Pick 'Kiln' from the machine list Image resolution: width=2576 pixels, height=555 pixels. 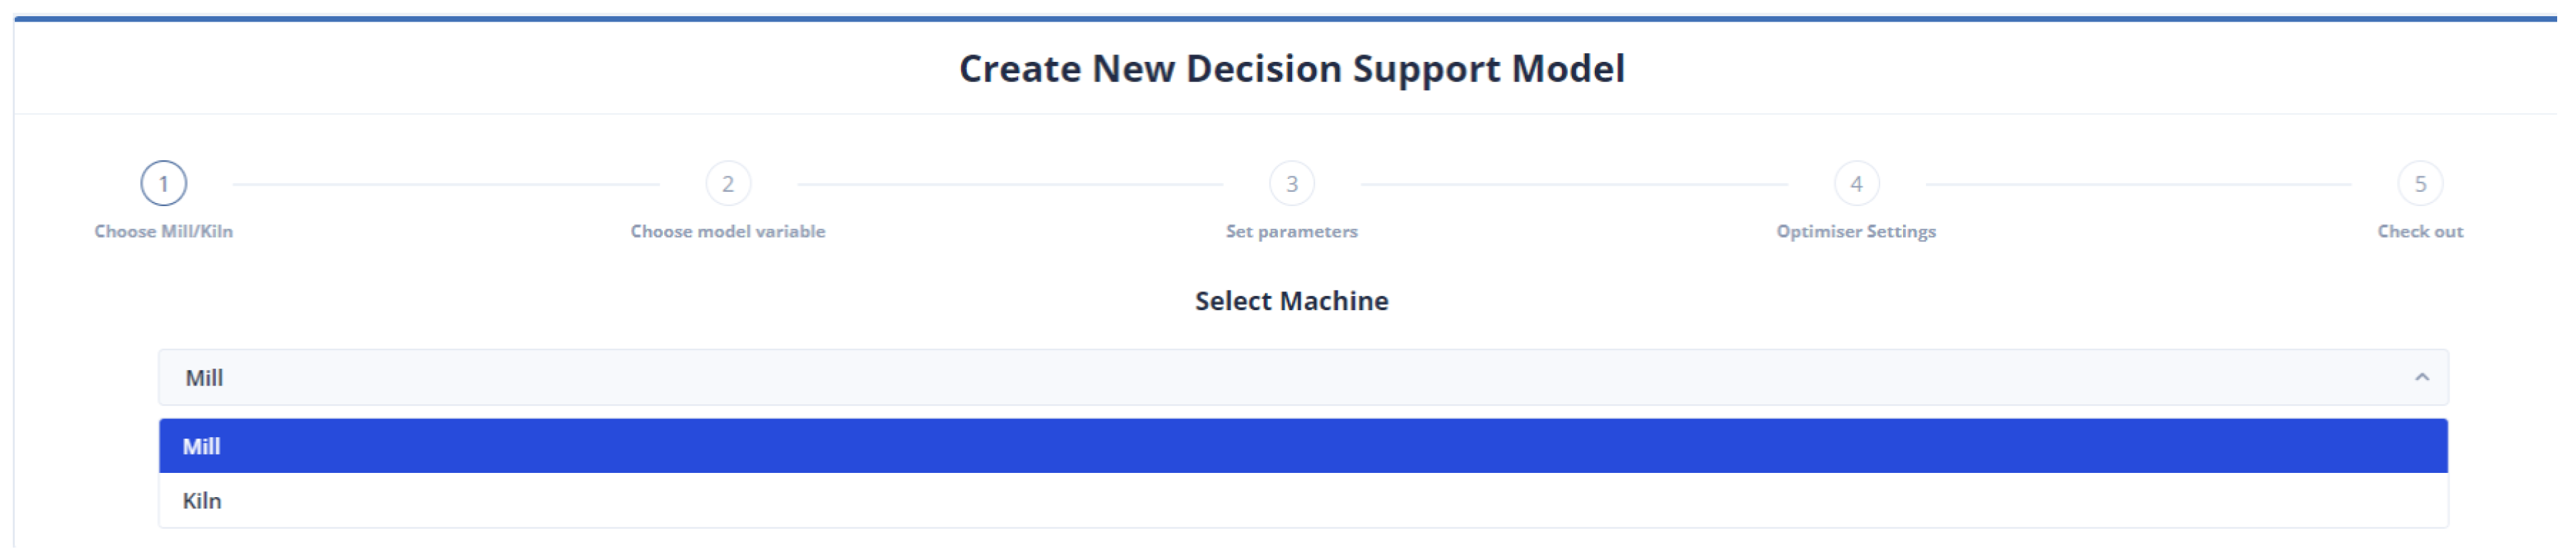click(1300, 501)
